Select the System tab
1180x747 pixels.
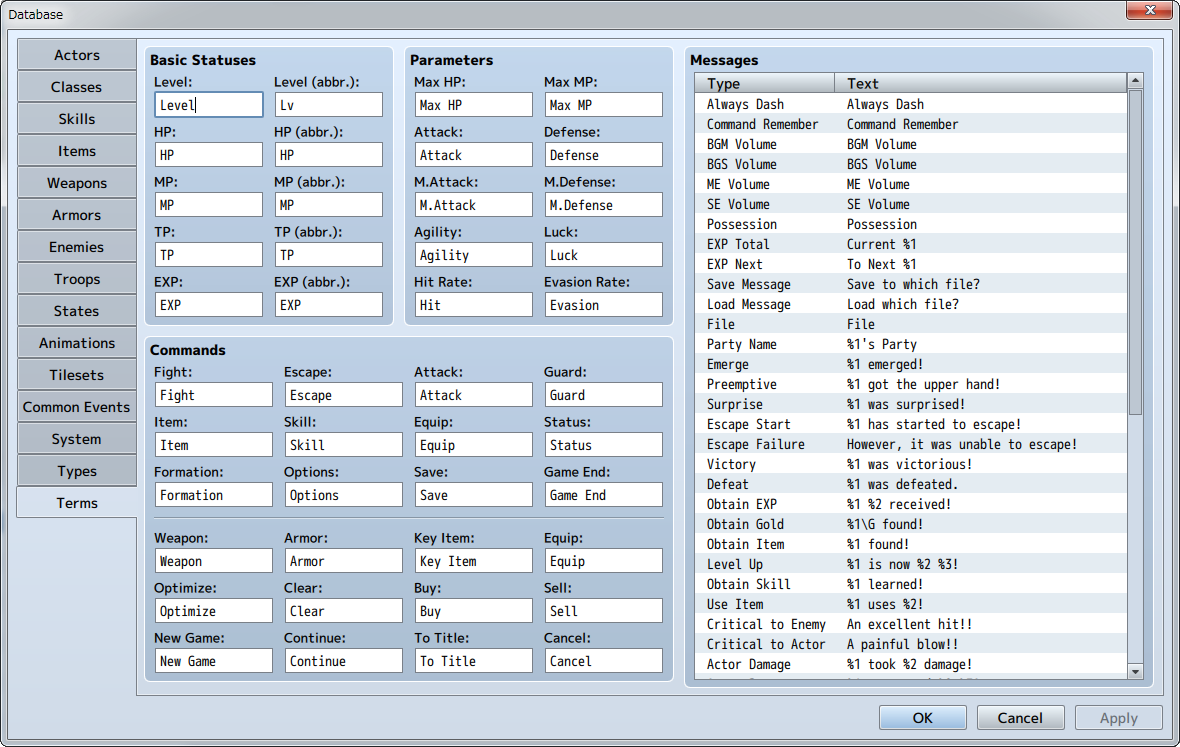(x=77, y=439)
